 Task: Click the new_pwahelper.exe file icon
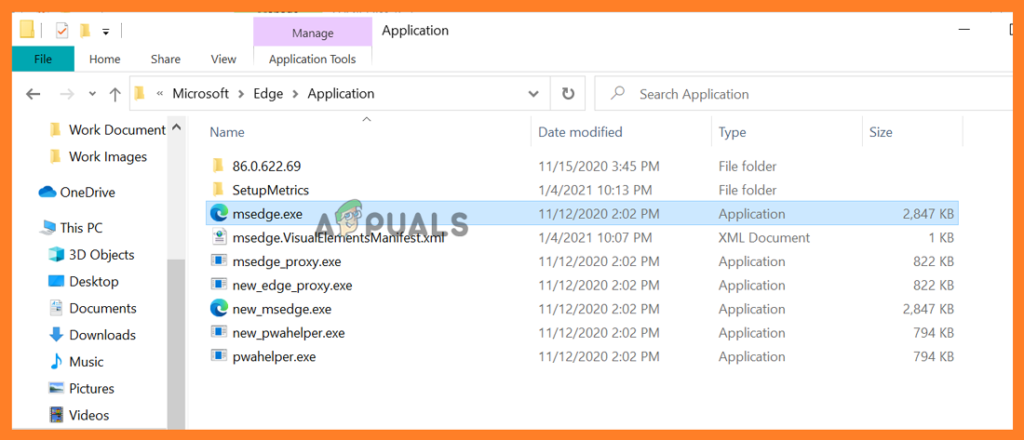219,332
